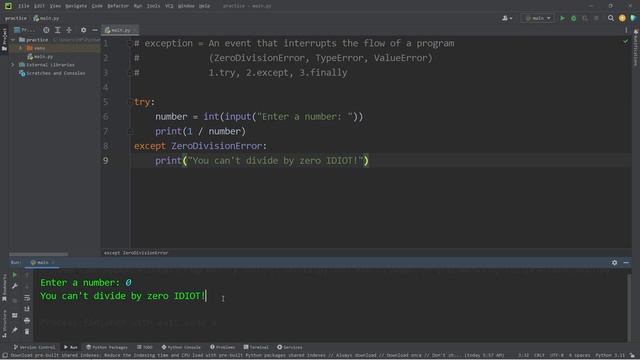The width and height of the screenshot is (640, 360).
Task: Click the Project panel horizontal scrollbar
Action: (38, 254)
